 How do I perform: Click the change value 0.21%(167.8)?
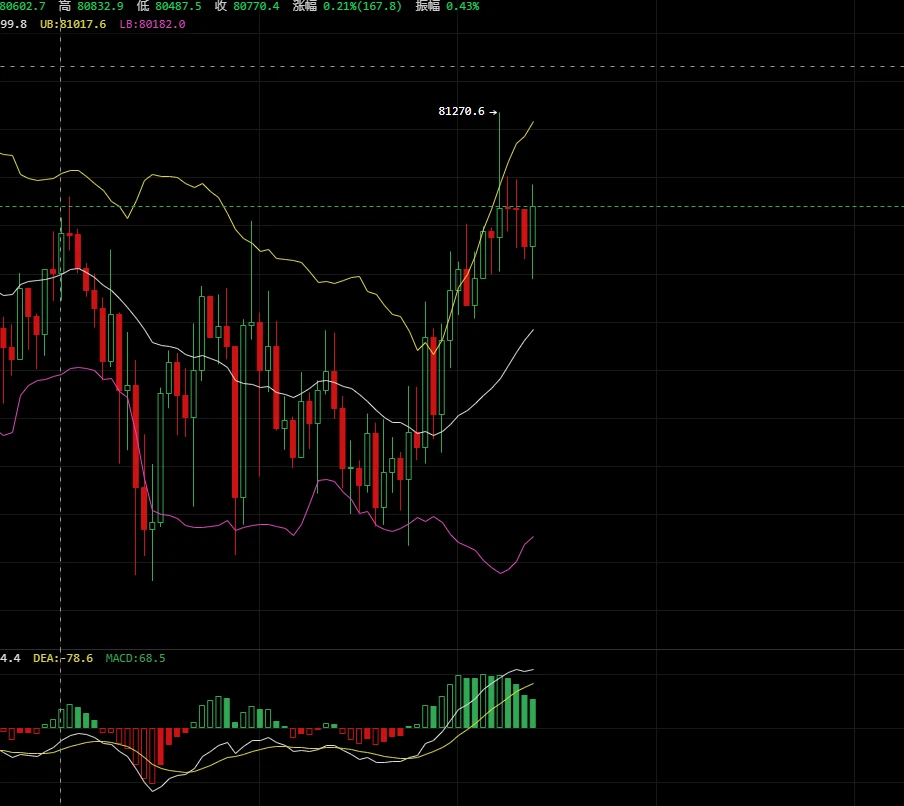click(362, 6)
